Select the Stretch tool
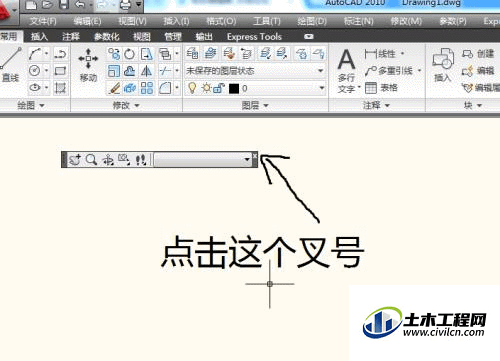The image size is (500, 361). tap(147, 54)
